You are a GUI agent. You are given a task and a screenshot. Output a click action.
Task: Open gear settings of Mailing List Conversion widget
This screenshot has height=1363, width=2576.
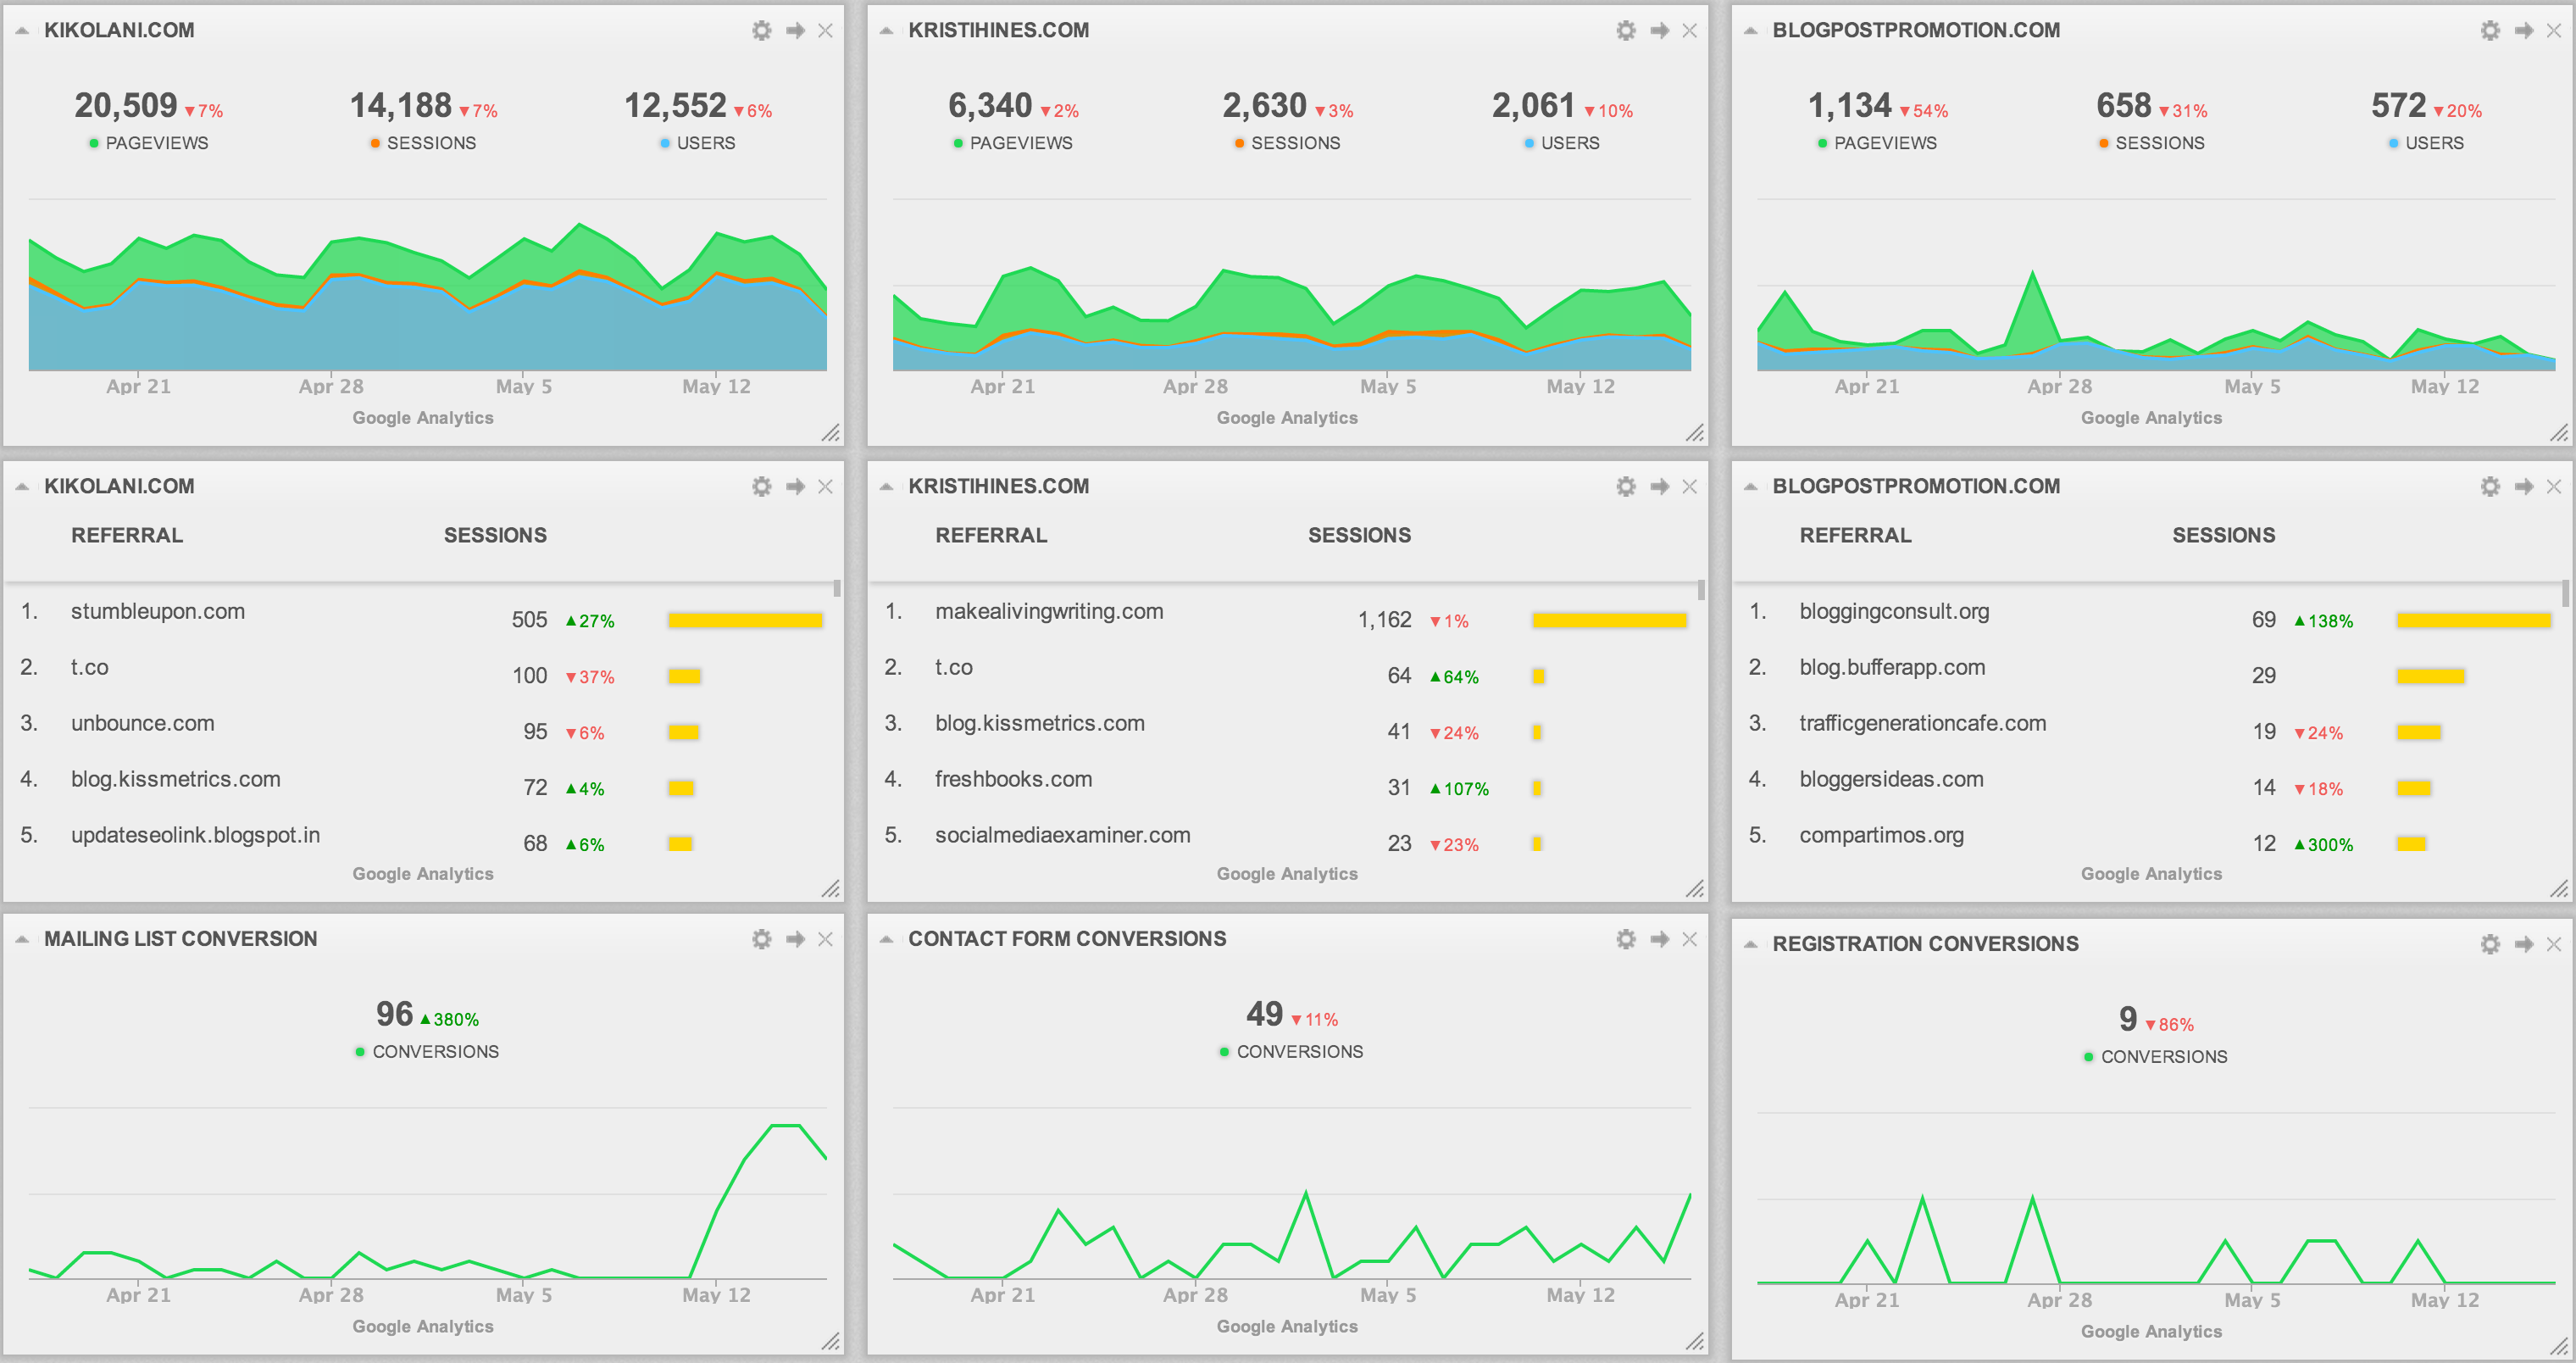click(761, 939)
